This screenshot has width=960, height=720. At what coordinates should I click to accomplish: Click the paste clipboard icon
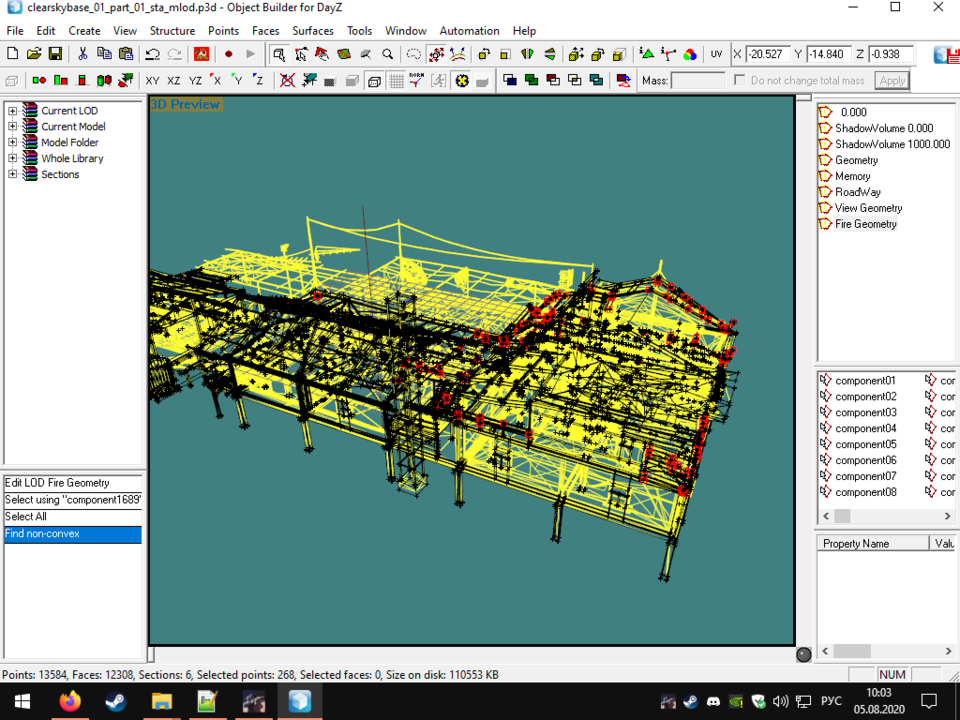(126, 54)
